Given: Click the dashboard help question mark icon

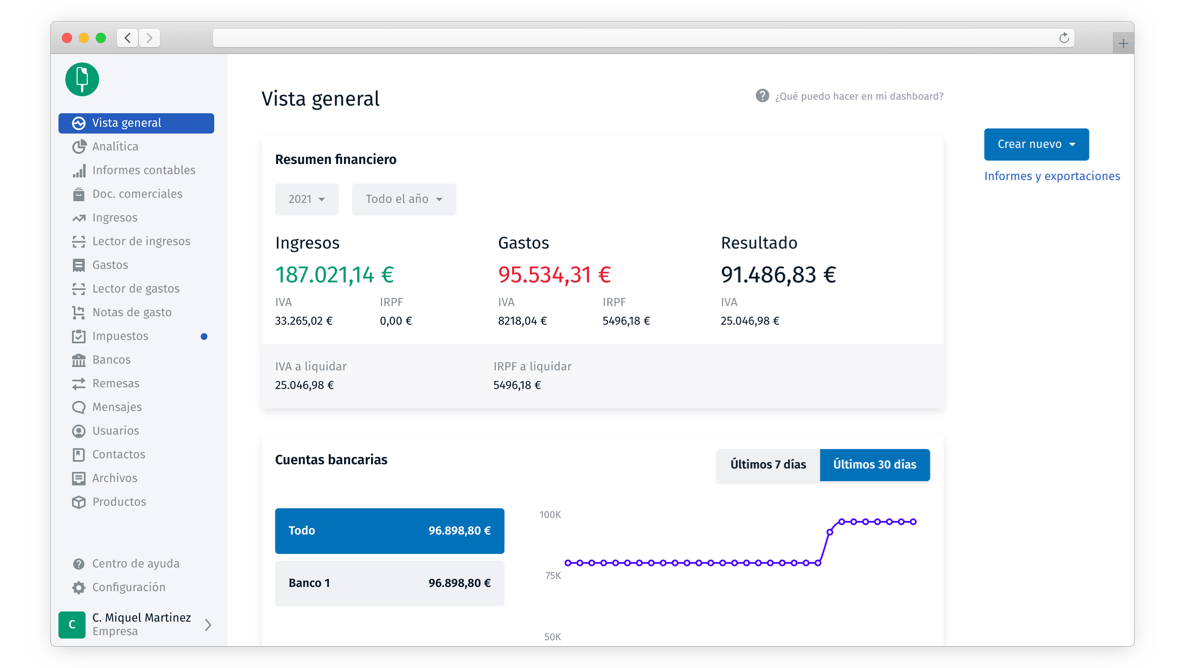Looking at the screenshot, I should point(762,96).
